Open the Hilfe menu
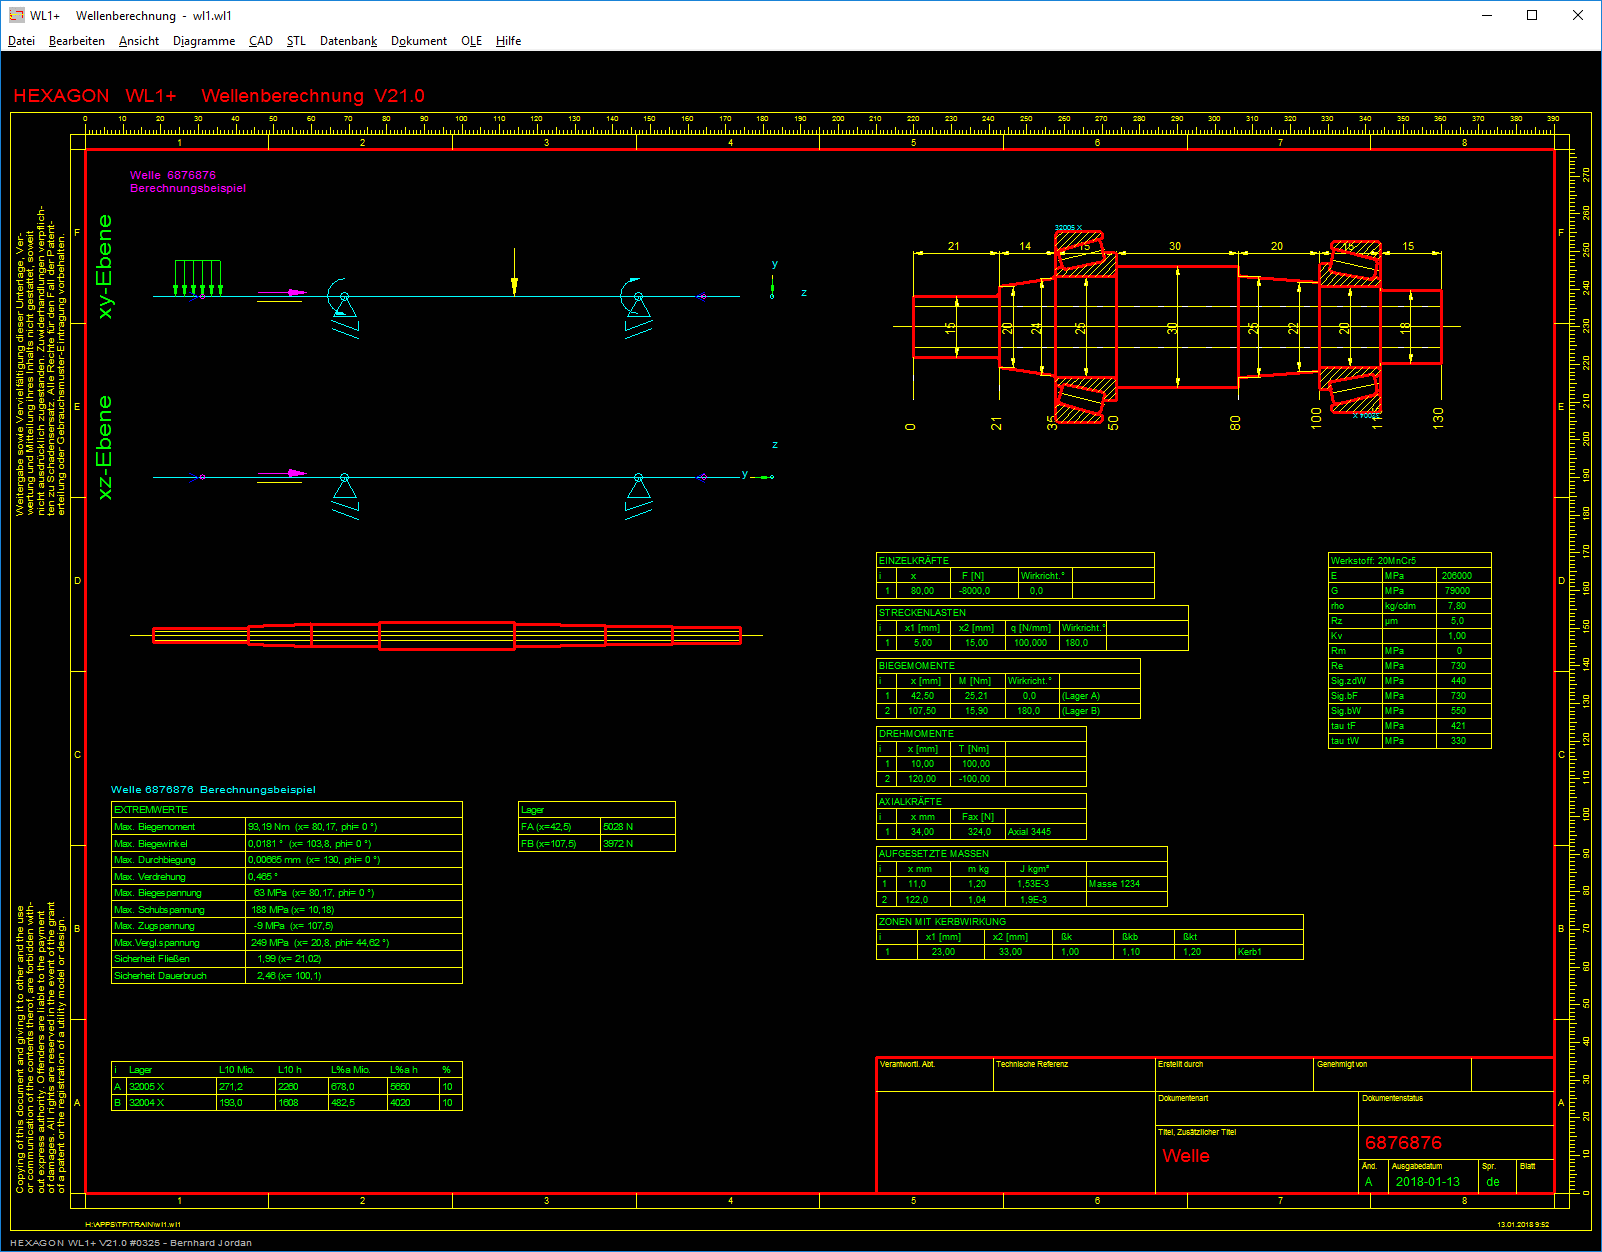This screenshot has height=1252, width=1602. 508,41
